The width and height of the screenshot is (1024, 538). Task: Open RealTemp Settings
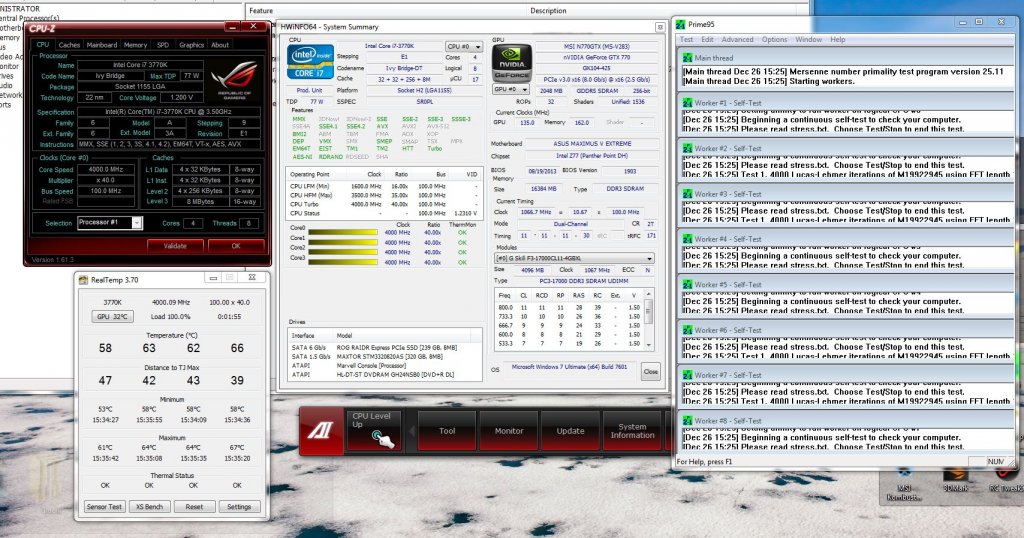point(239,507)
